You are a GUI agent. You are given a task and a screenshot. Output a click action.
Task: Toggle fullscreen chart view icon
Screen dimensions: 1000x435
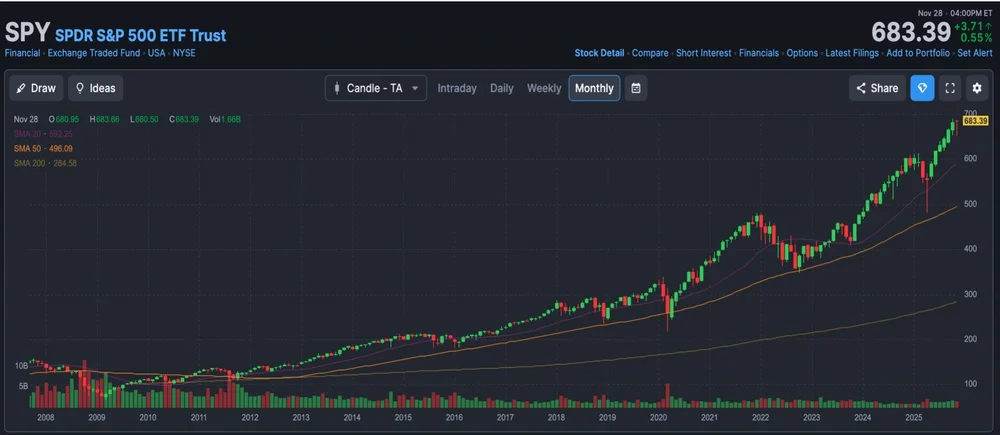pyautogui.click(x=950, y=88)
